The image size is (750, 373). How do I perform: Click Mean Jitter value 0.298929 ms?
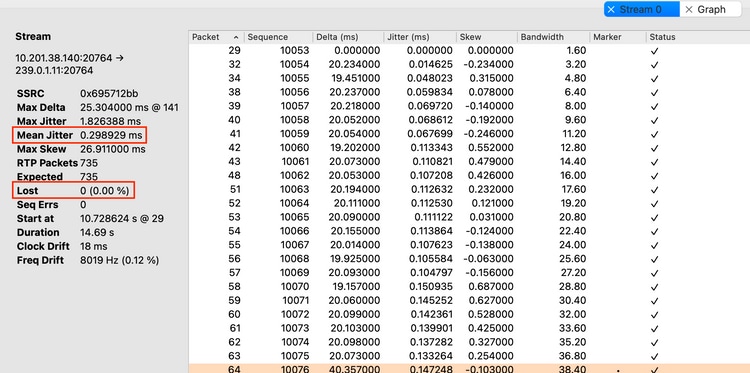[111, 135]
